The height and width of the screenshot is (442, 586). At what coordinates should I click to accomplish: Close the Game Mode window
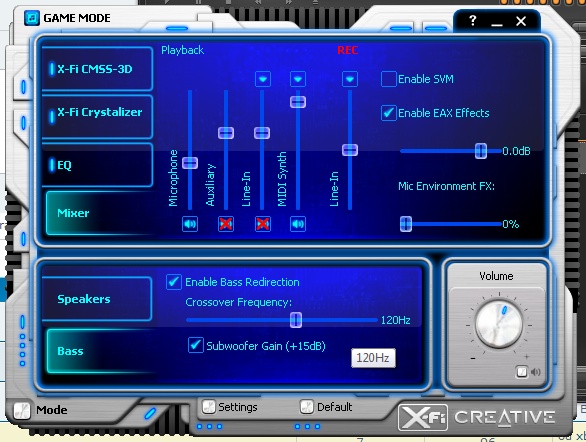[521, 21]
